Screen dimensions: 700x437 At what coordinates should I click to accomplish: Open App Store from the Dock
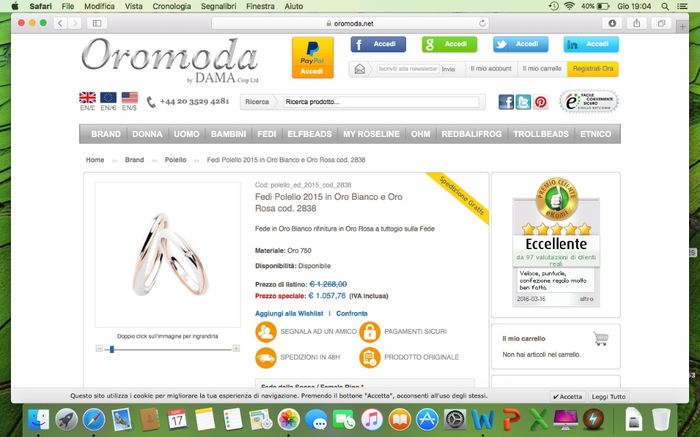point(427,420)
